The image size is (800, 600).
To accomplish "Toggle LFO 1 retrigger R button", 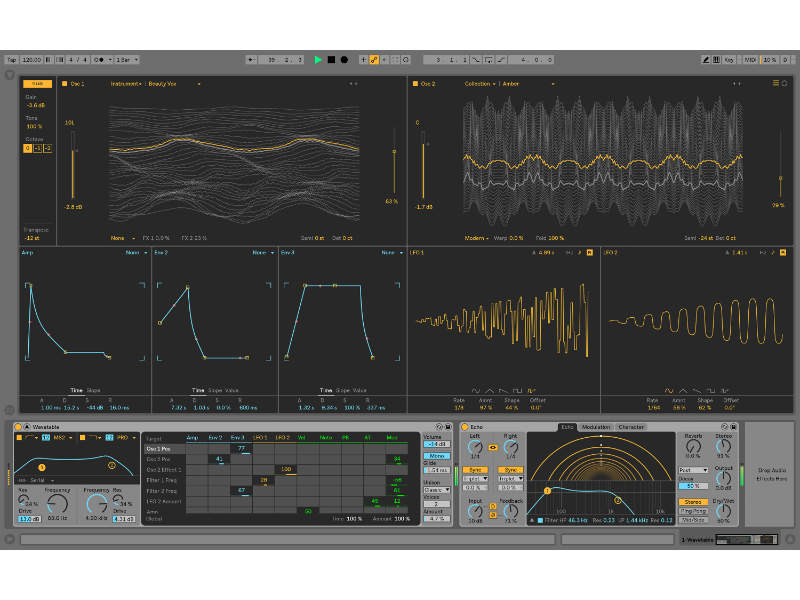I will click(x=590, y=253).
